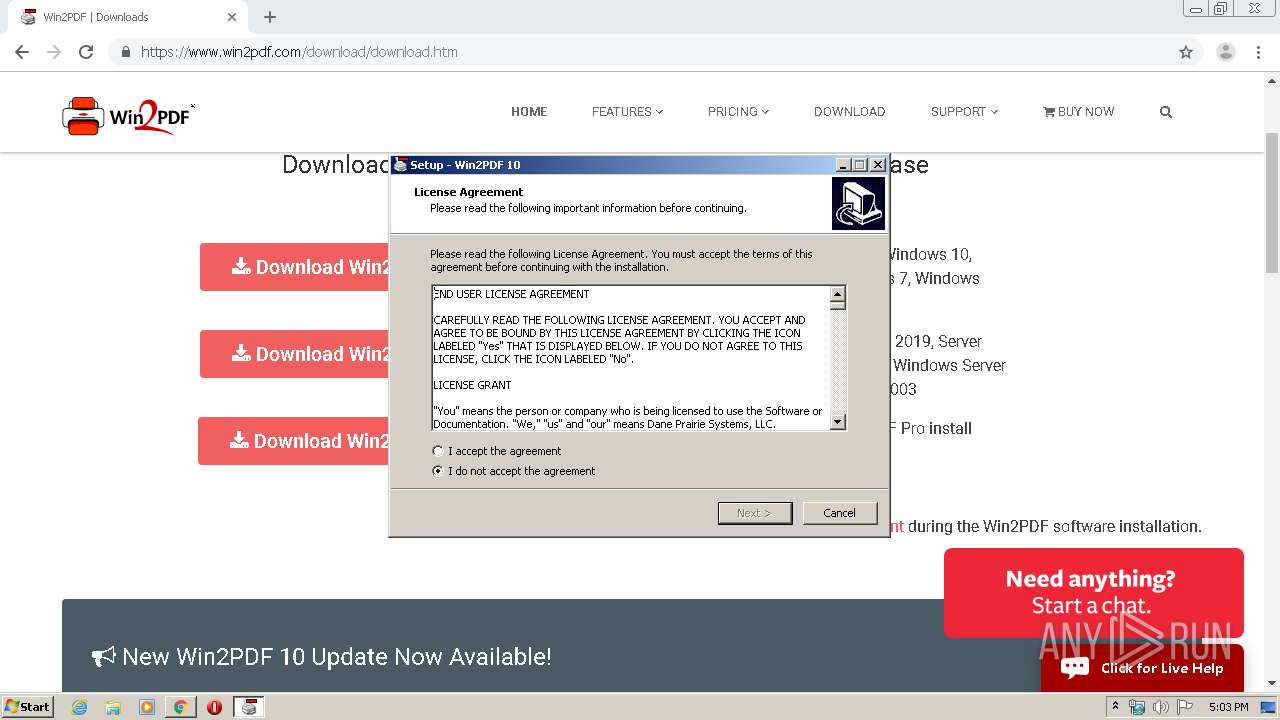Click the 5:03 PM system clock
1280x720 pixels.
point(1228,707)
